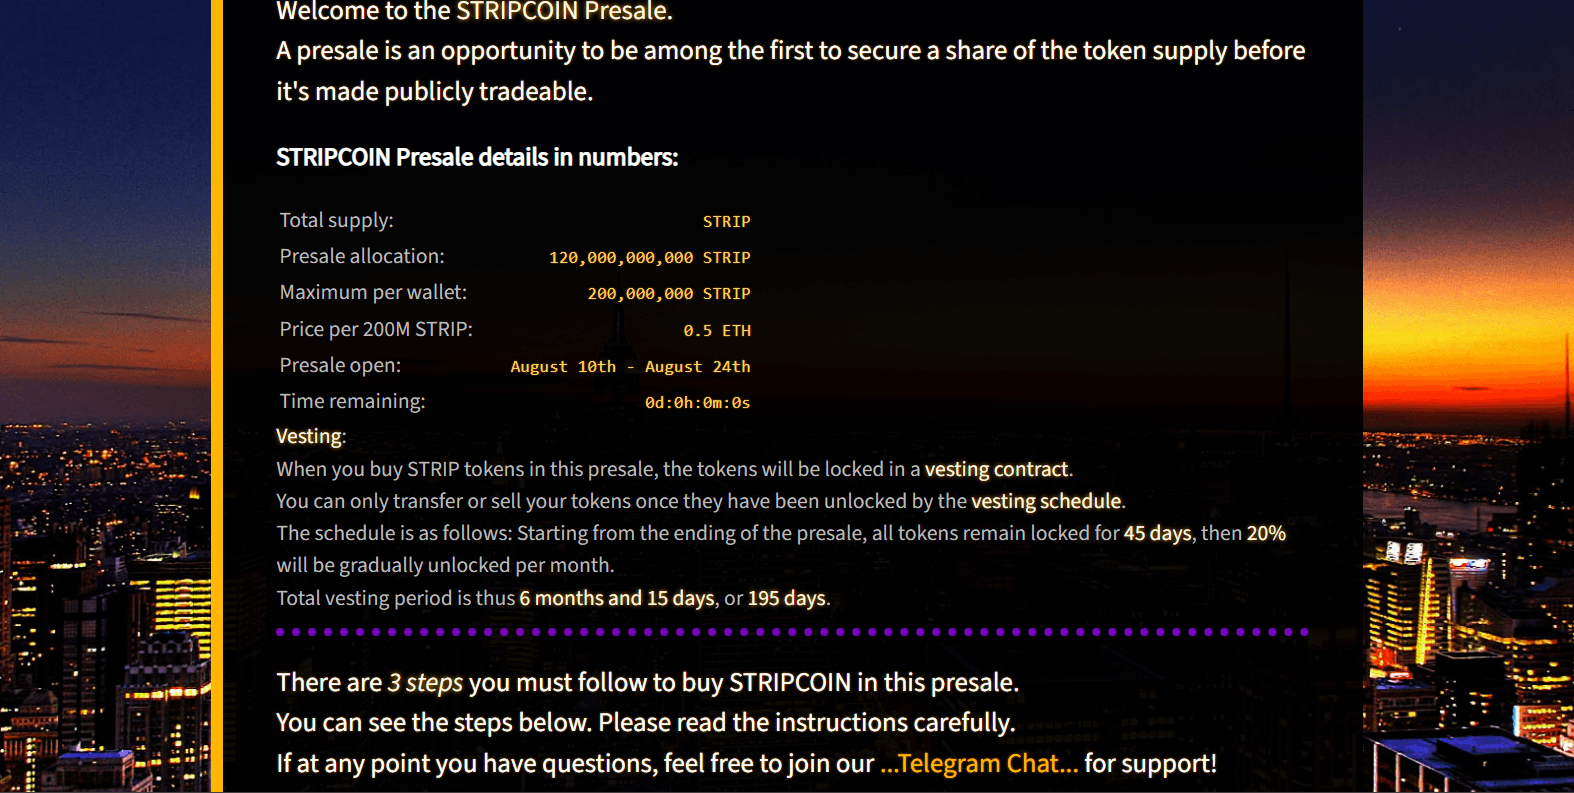Click the 'Welcome to the STRIPCOIN Presale' line
Viewport: 1574px width, 793px height.
pyautogui.click(x=474, y=12)
